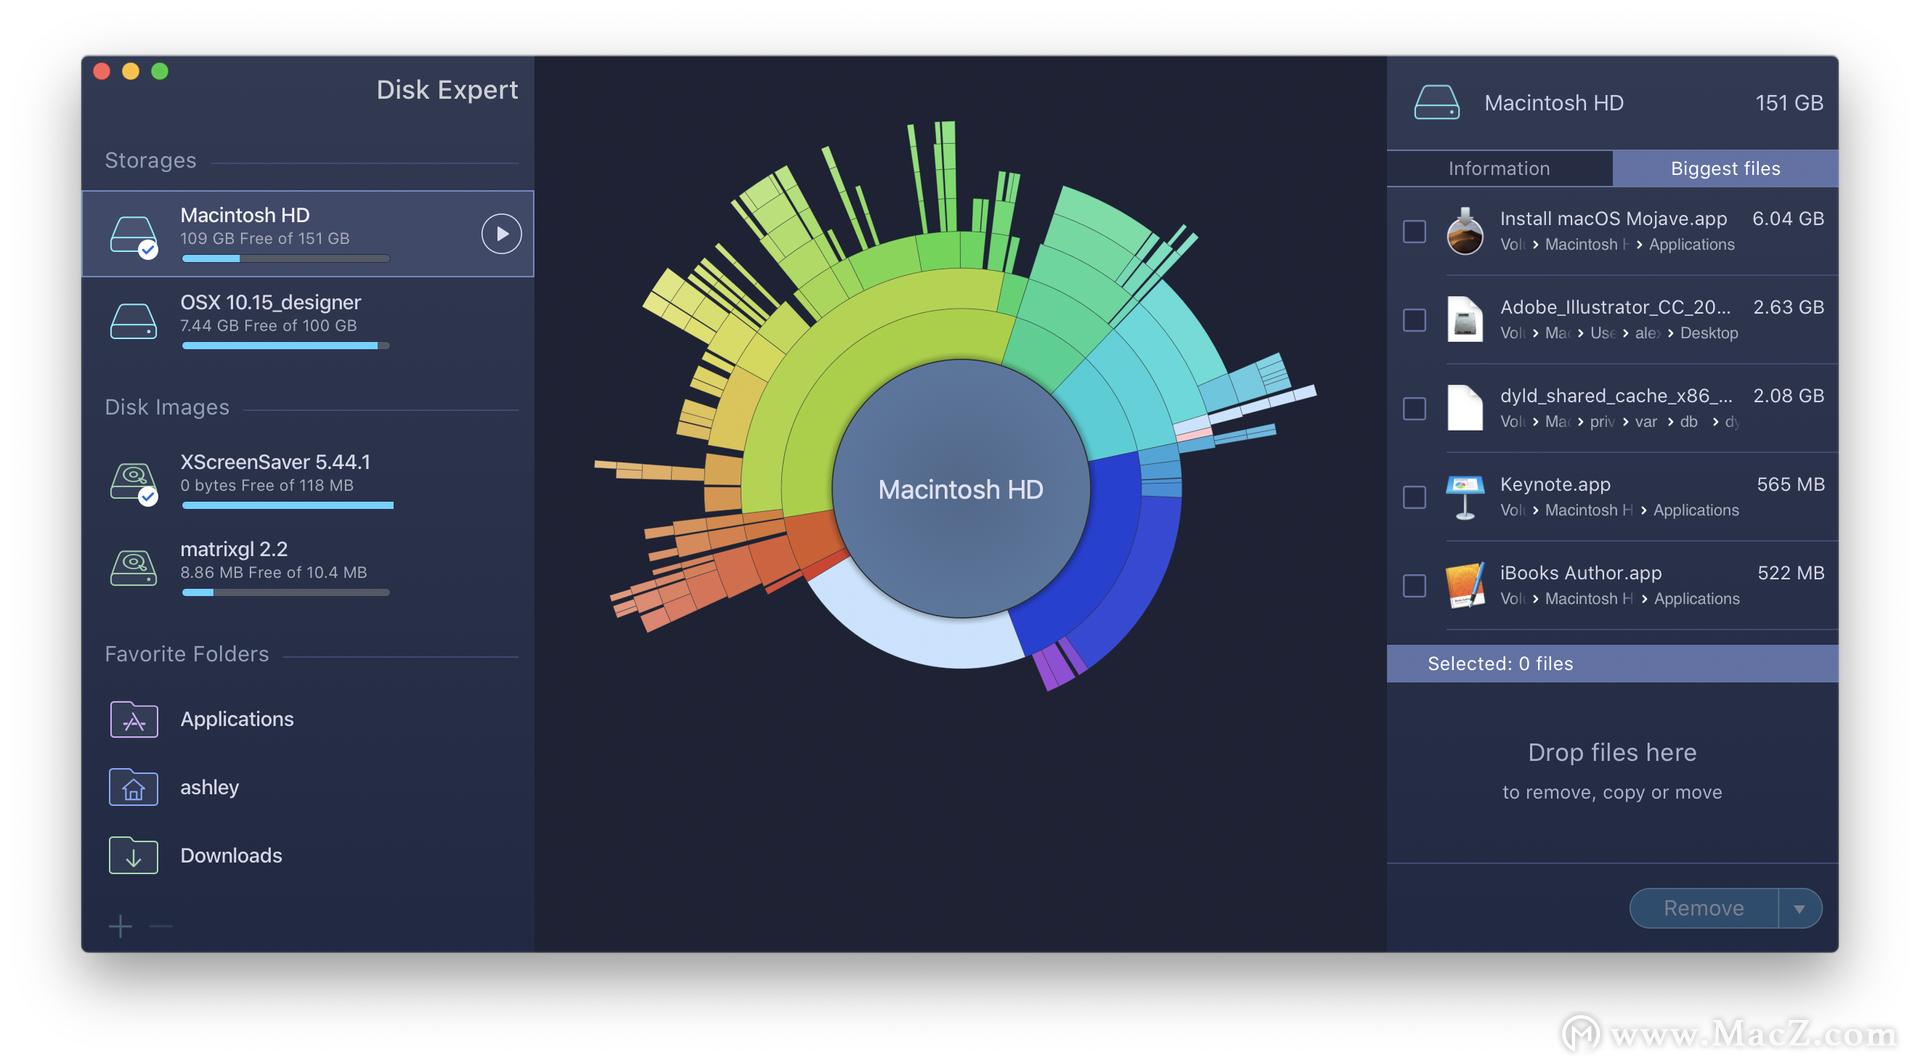
Task: Click the 2.08 GB file size
Action: 1788,396
